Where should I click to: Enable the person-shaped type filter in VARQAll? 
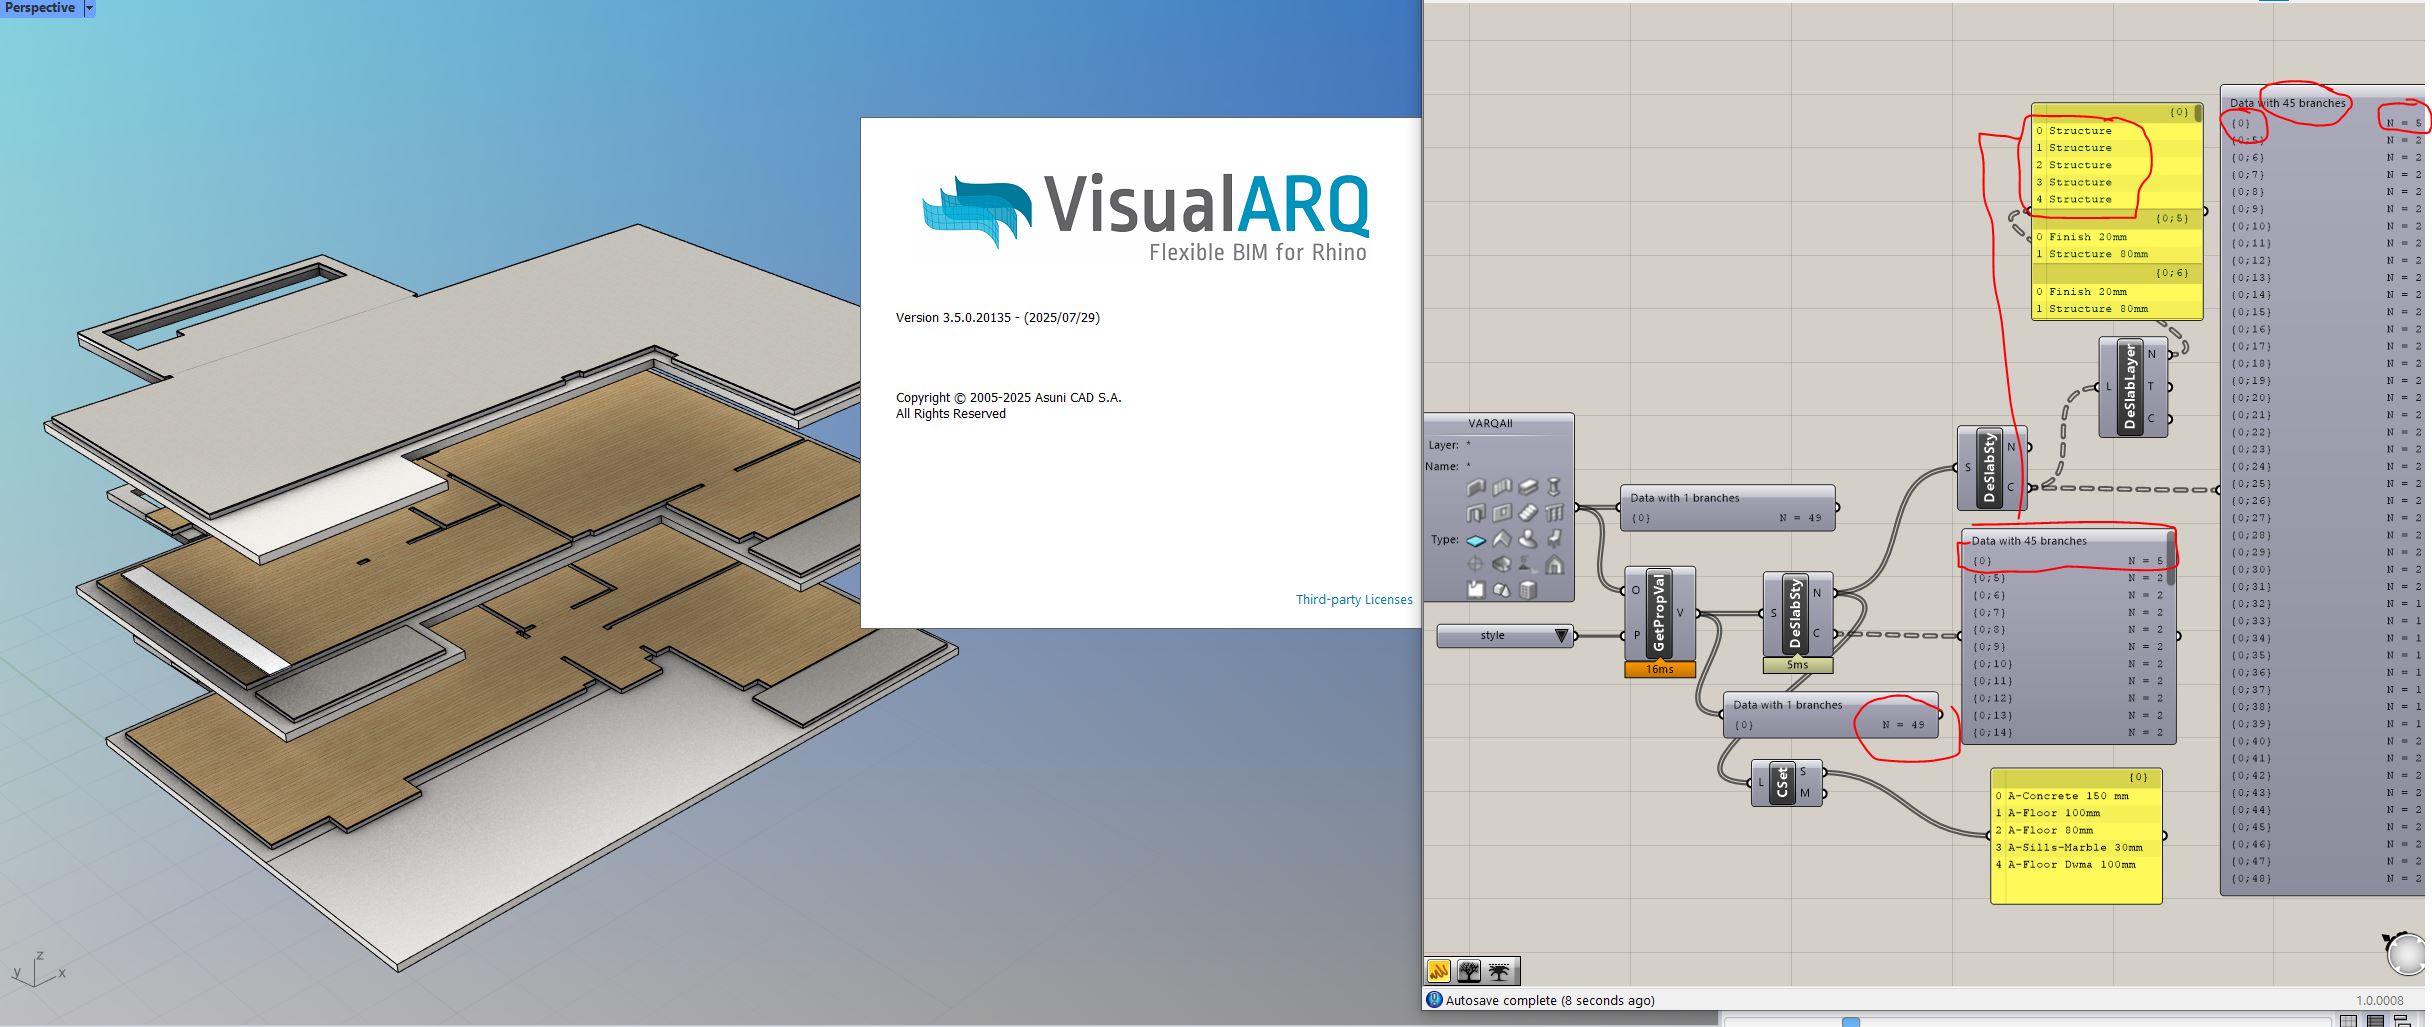click(x=1528, y=540)
